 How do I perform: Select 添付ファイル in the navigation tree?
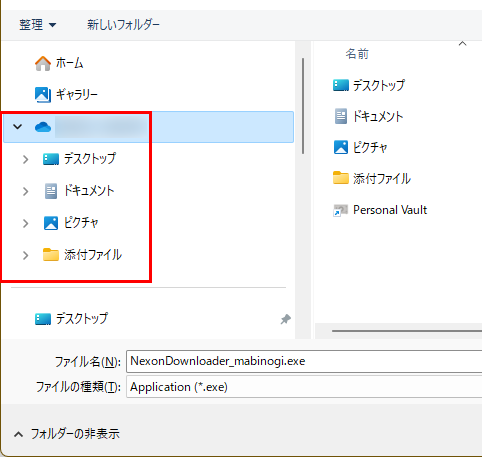pos(93,255)
